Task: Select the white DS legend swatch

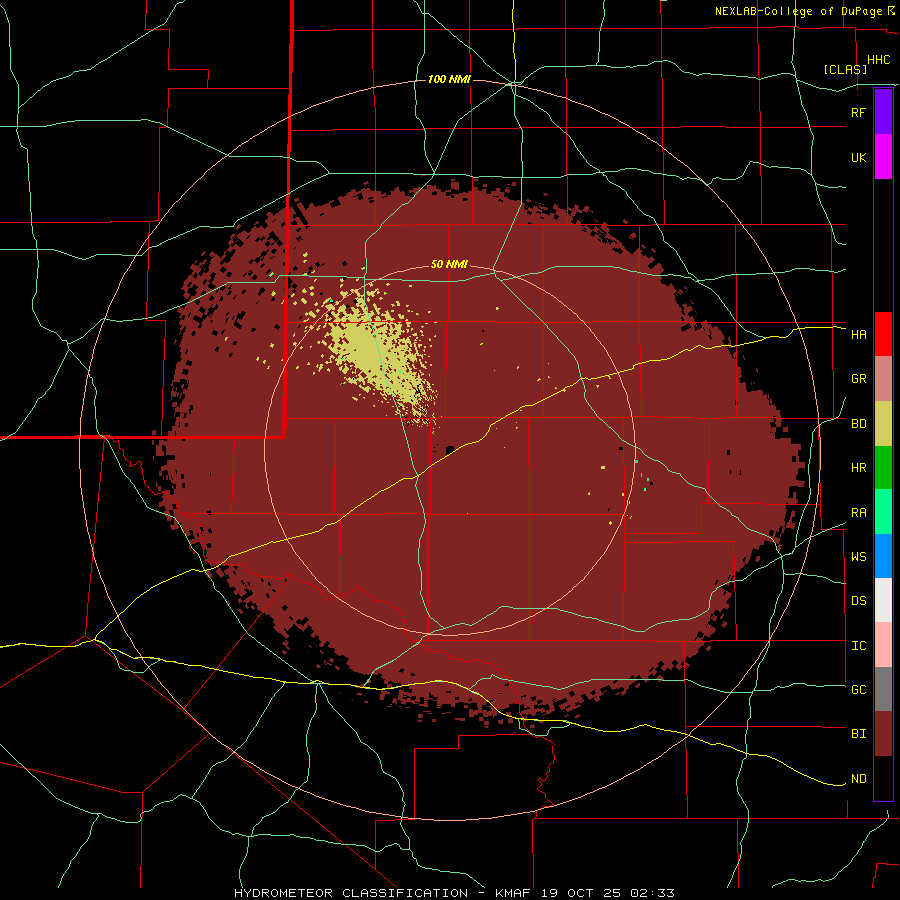Action: (x=883, y=600)
